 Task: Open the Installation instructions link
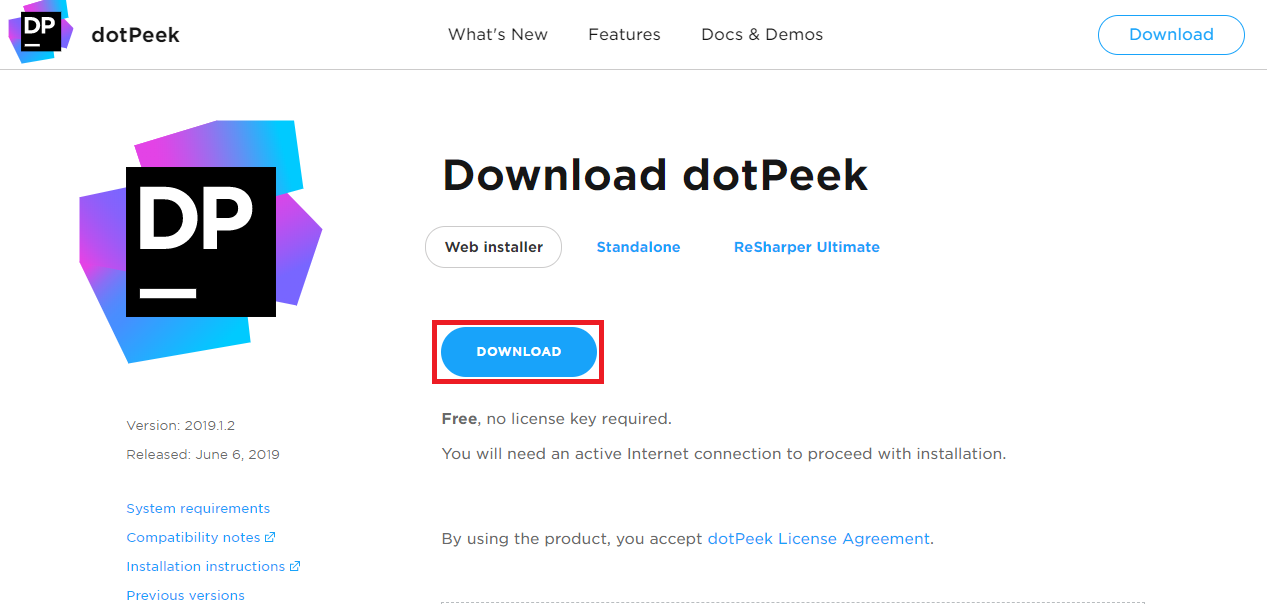point(206,566)
